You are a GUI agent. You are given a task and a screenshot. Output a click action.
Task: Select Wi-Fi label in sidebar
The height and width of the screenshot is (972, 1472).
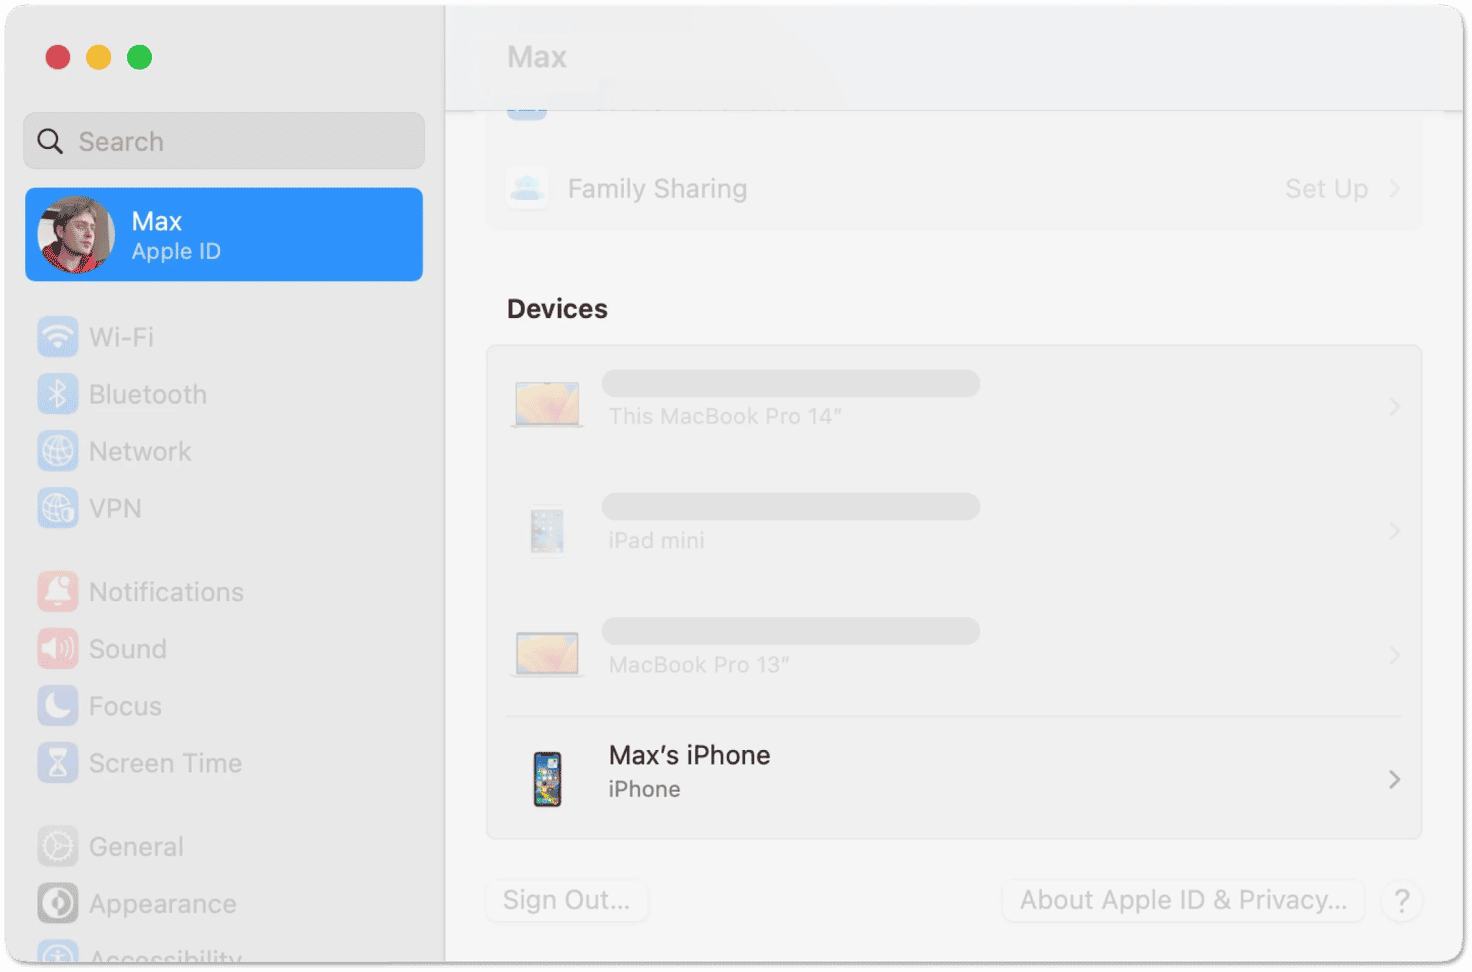pyautogui.click(x=121, y=337)
